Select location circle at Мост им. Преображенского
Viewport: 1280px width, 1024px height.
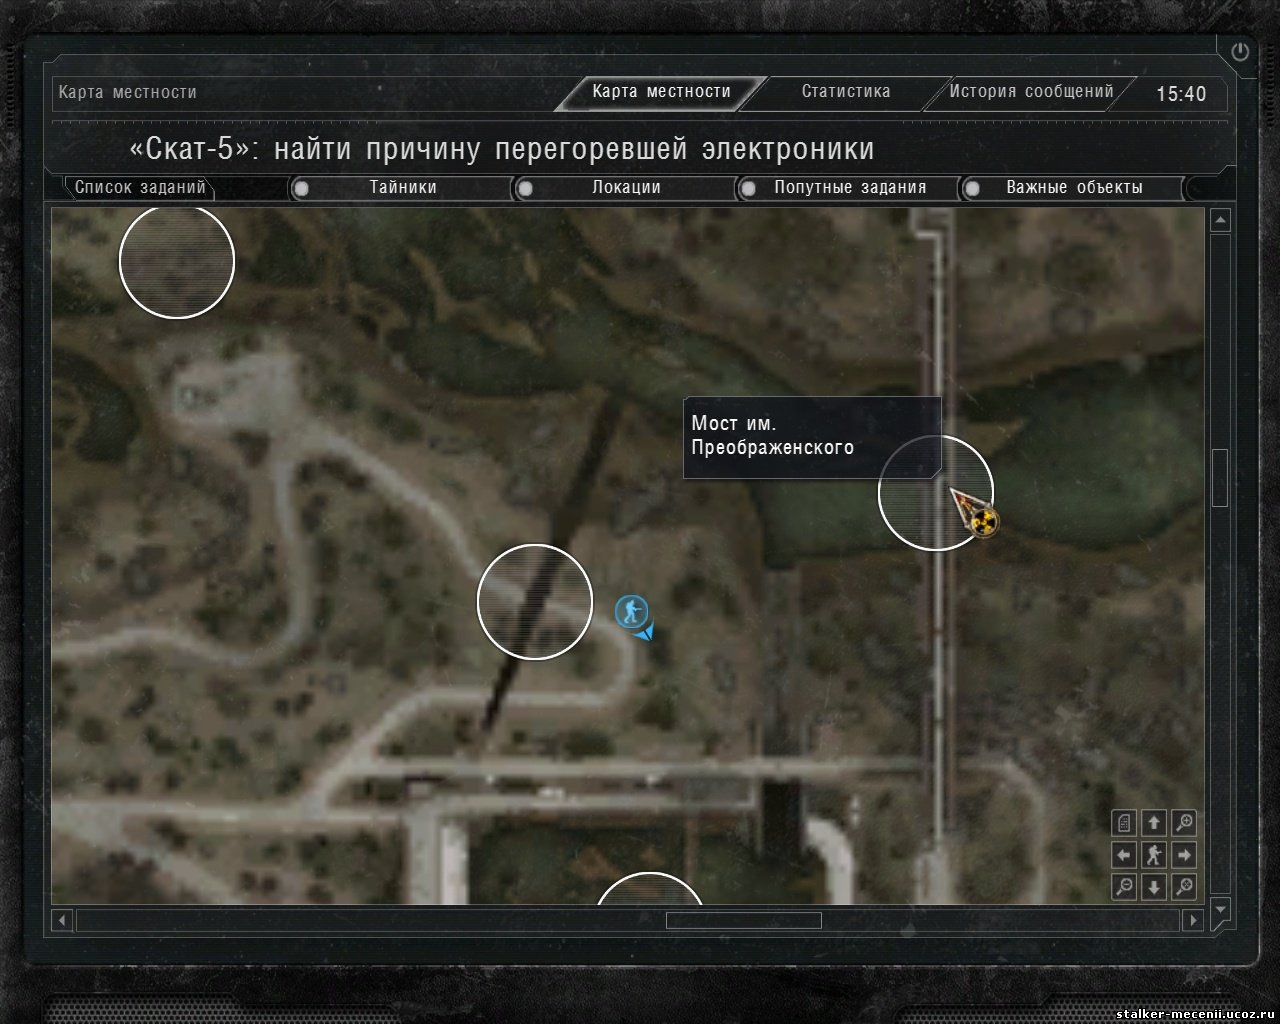pos(936,492)
